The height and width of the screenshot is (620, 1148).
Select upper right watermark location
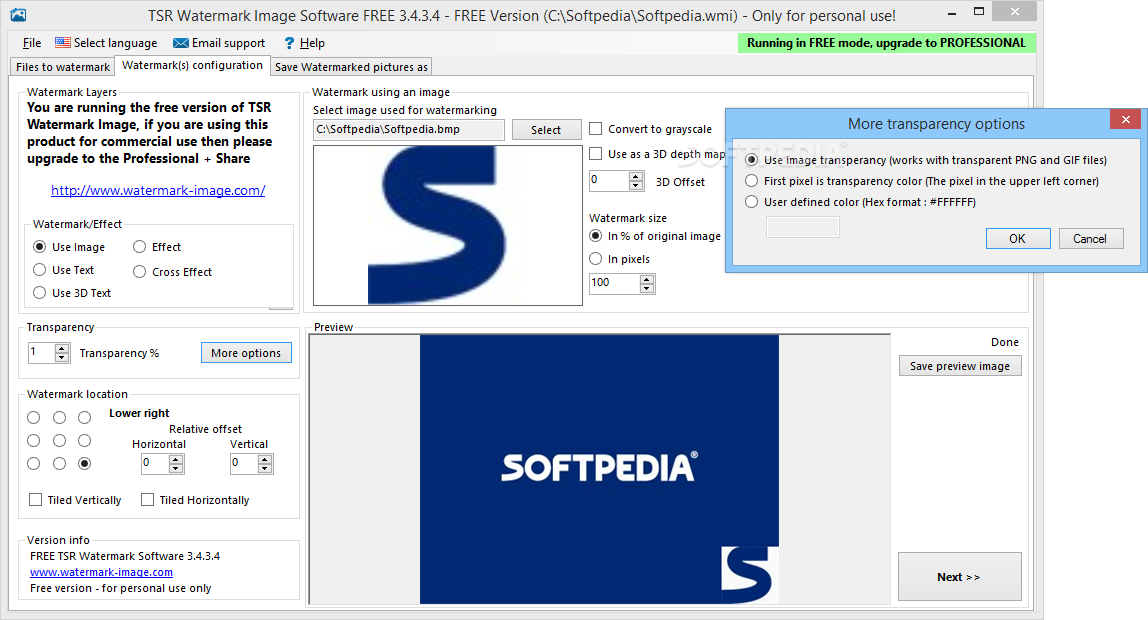(85, 417)
